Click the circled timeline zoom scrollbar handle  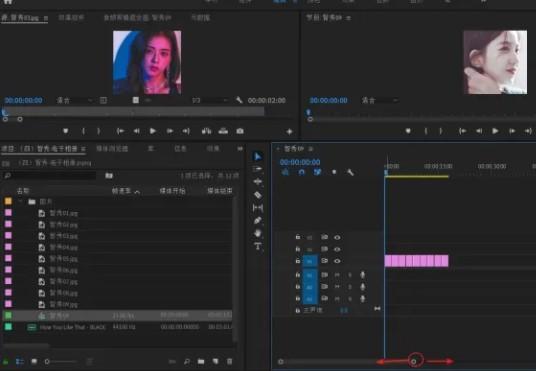pyautogui.click(x=414, y=361)
